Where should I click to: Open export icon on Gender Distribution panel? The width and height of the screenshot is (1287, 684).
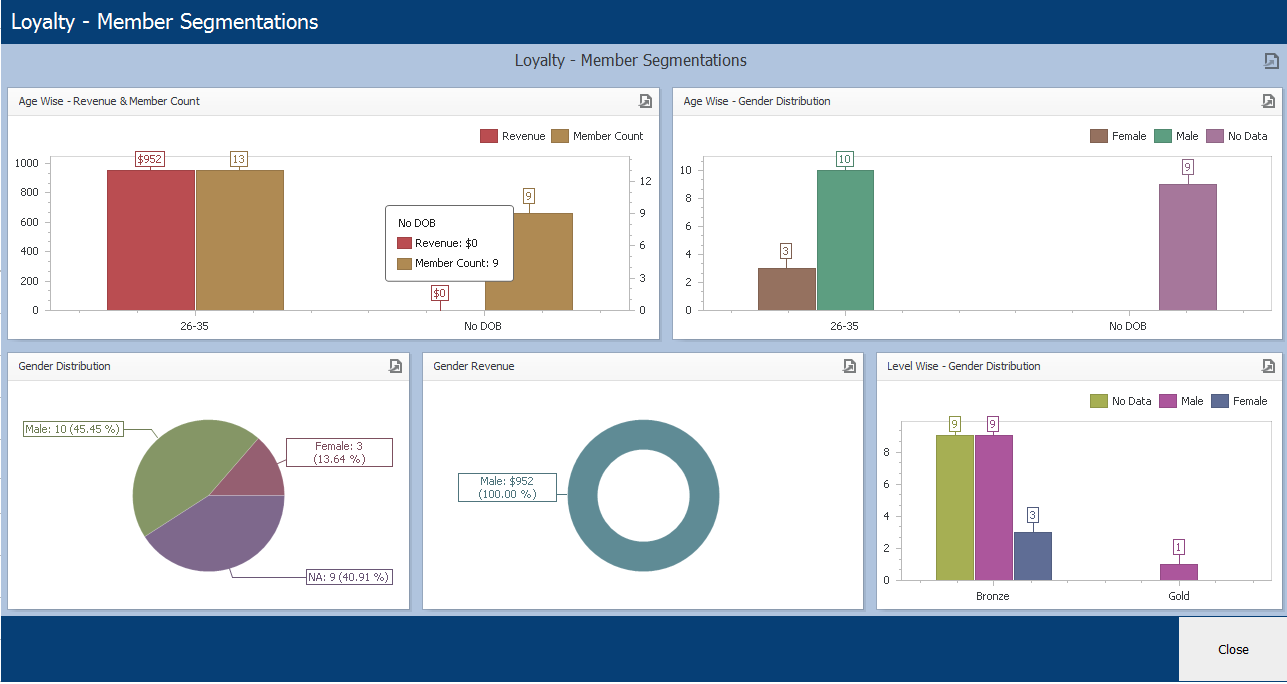(x=396, y=366)
